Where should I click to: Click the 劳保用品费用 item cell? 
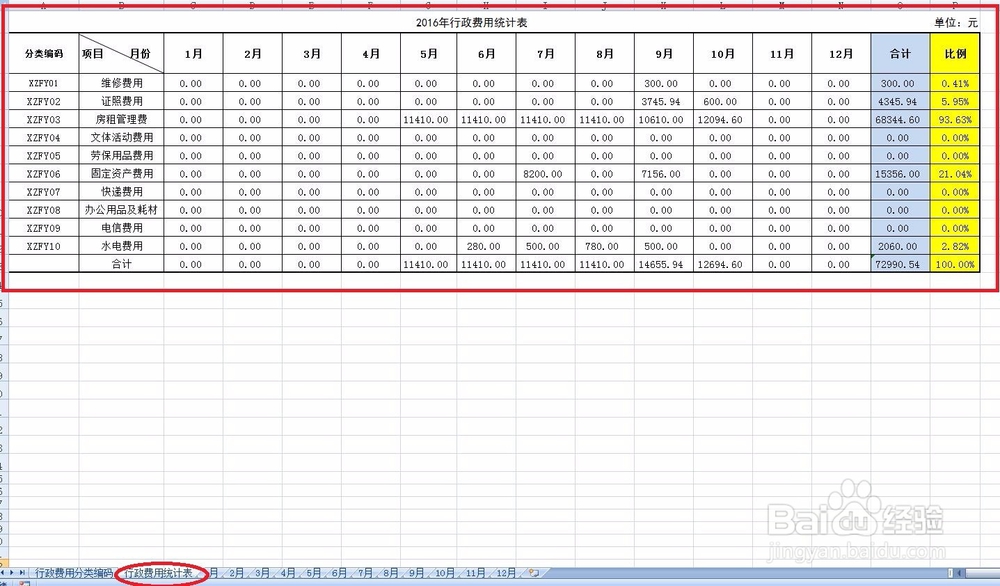coord(121,155)
